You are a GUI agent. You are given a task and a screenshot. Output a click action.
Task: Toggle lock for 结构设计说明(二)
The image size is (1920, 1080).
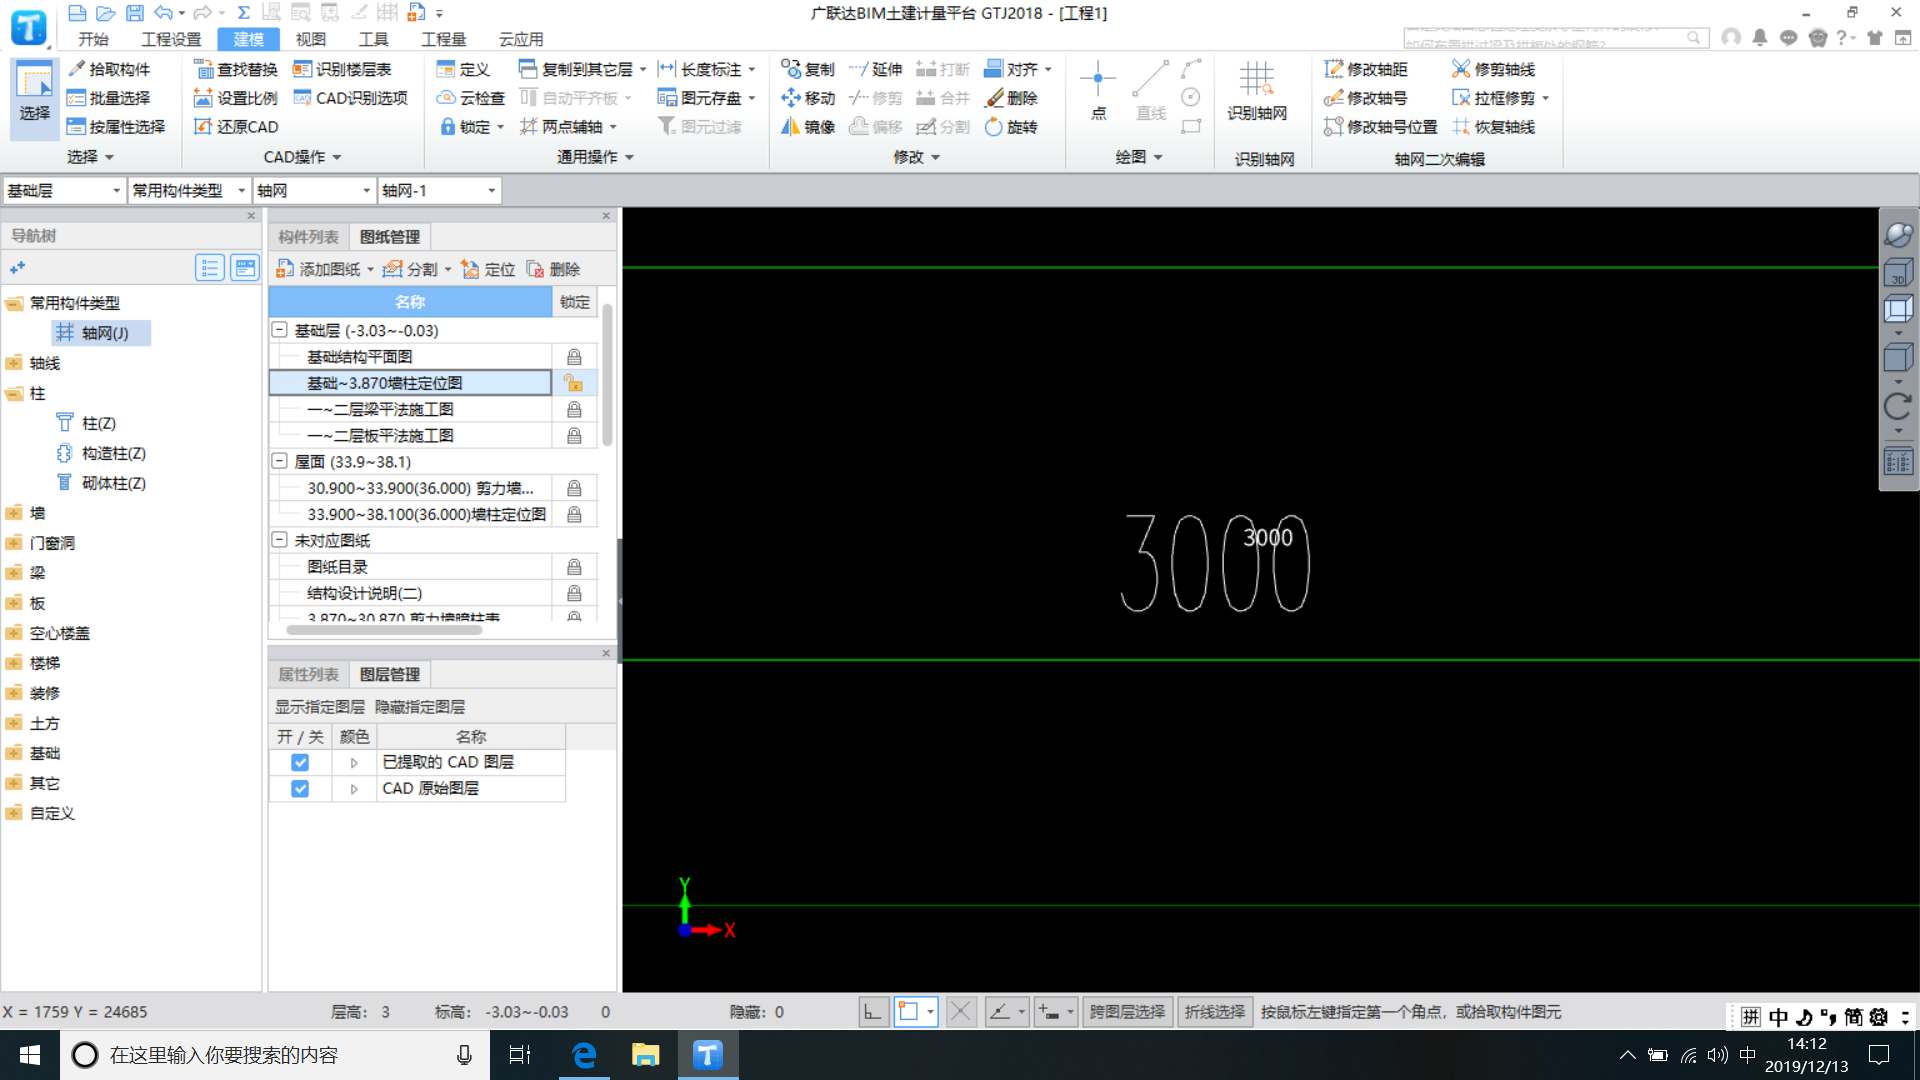[574, 593]
